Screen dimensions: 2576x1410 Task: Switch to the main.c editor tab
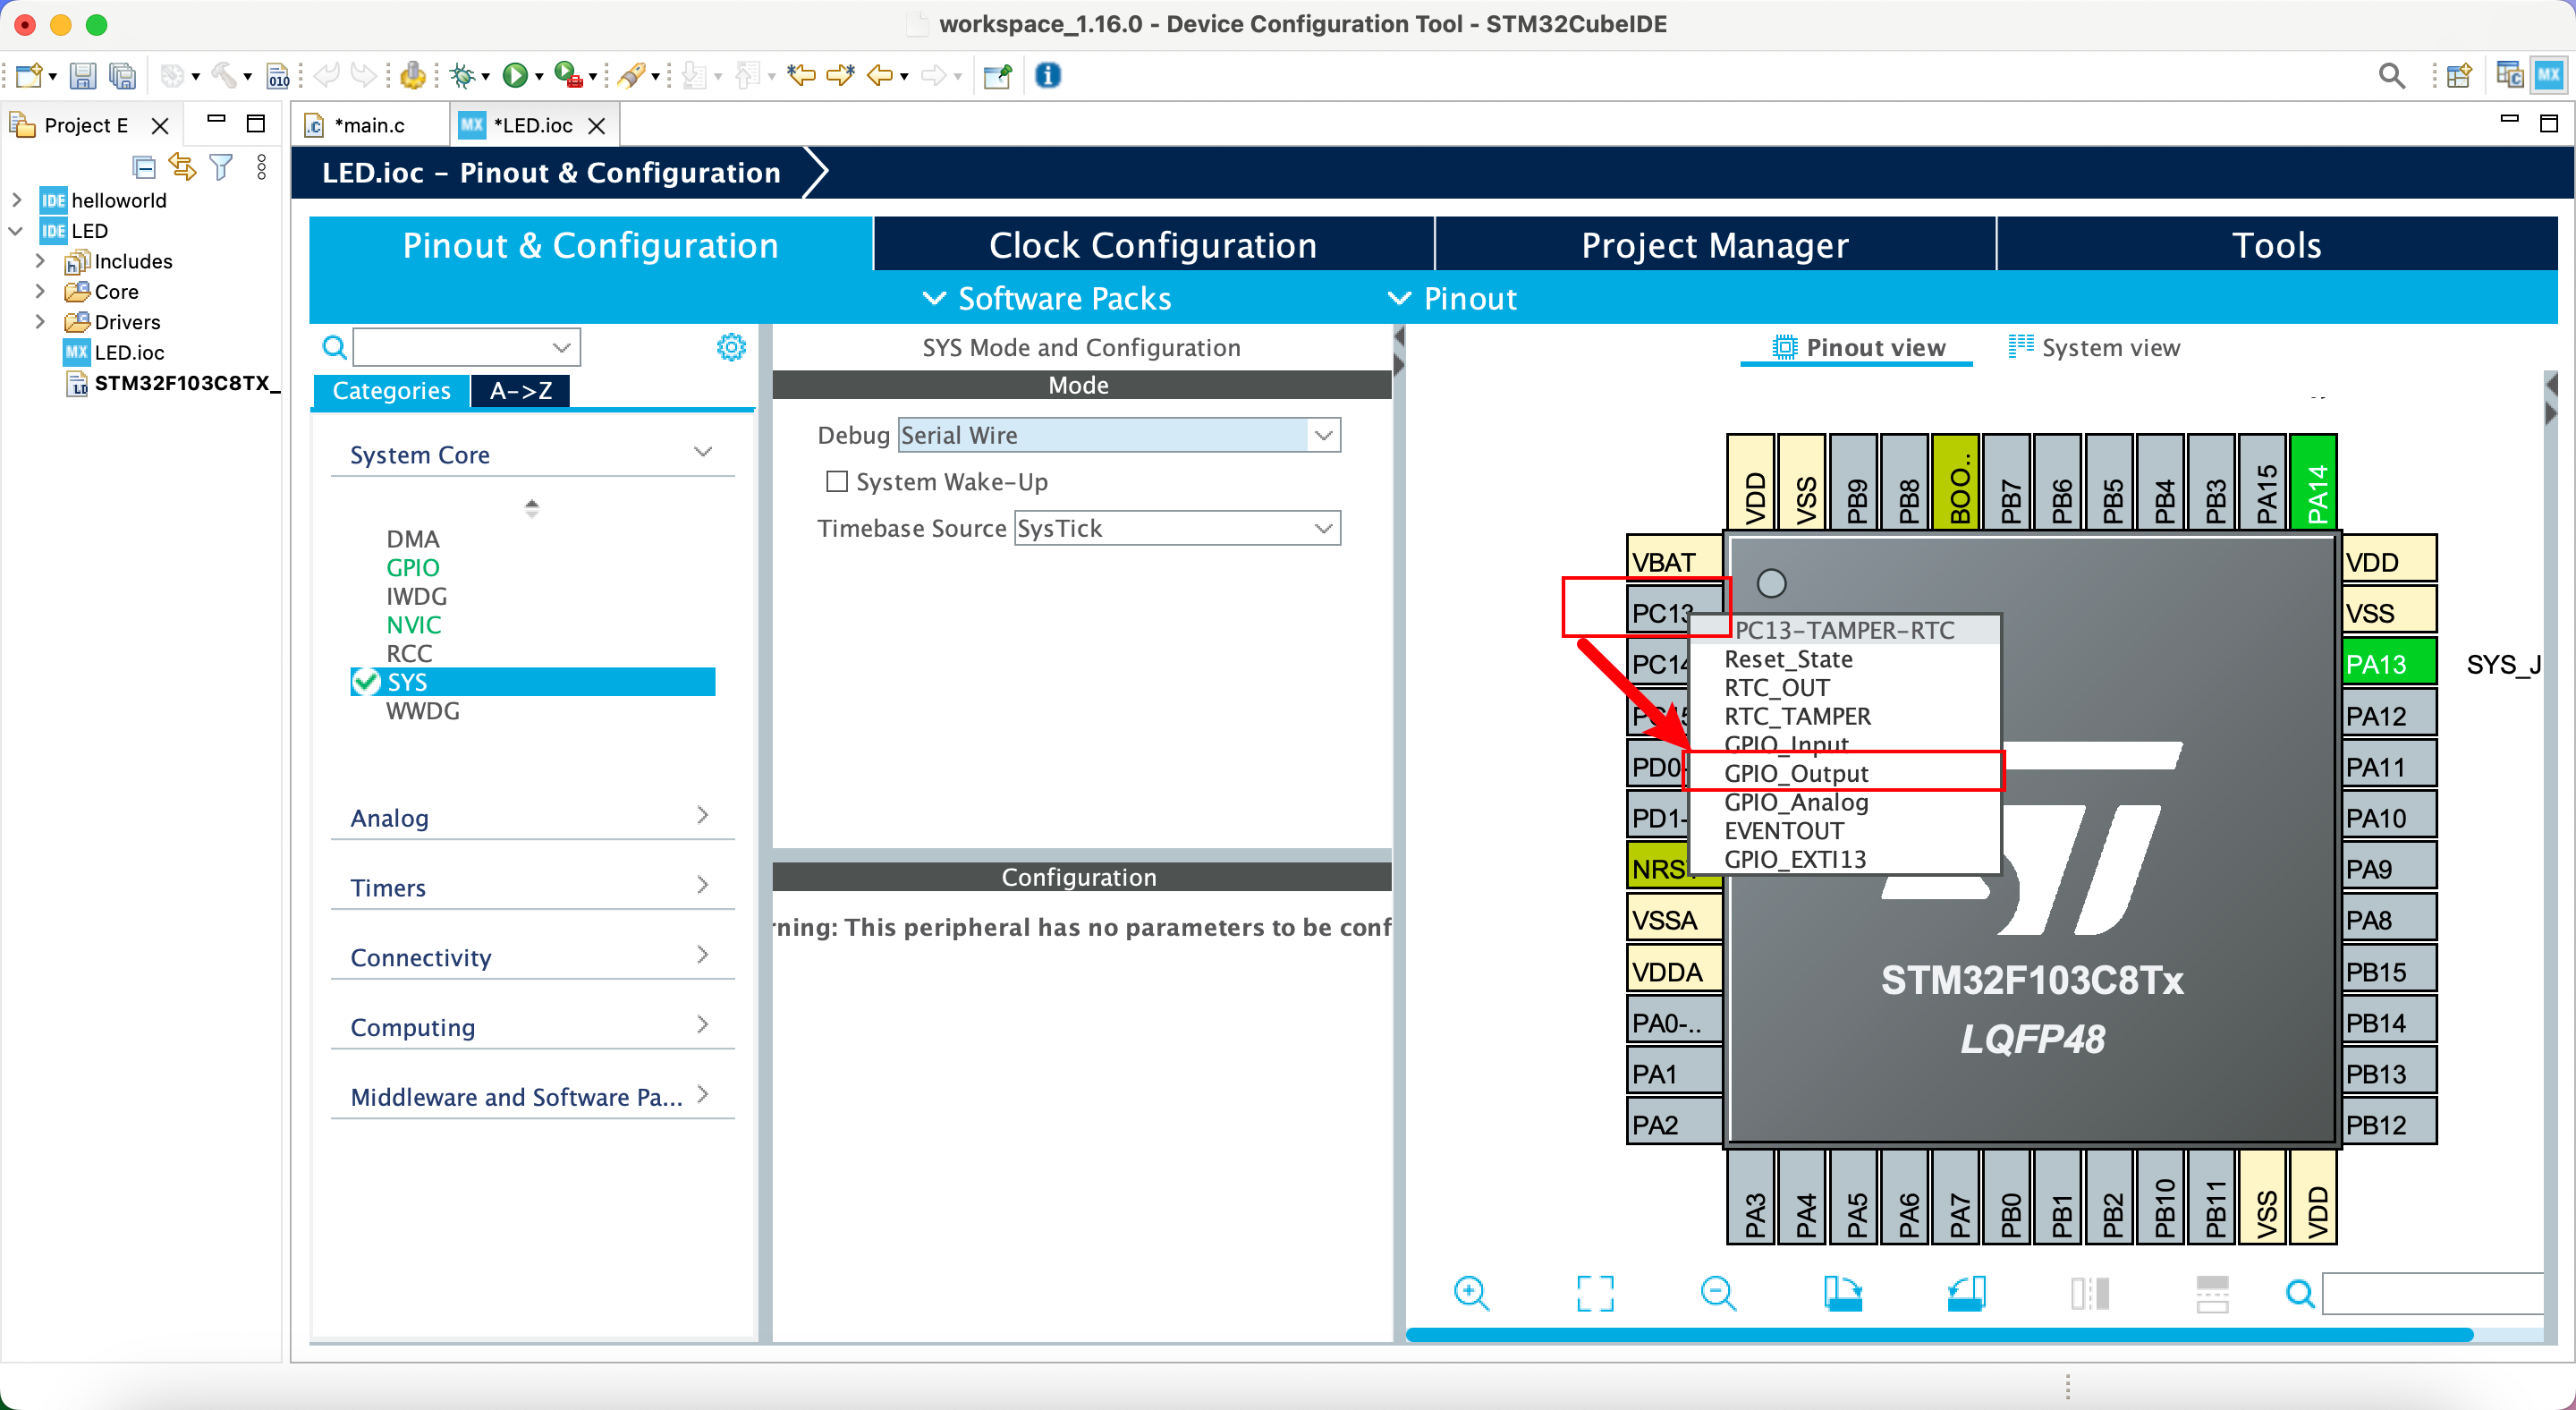click(x=369, y=125)
